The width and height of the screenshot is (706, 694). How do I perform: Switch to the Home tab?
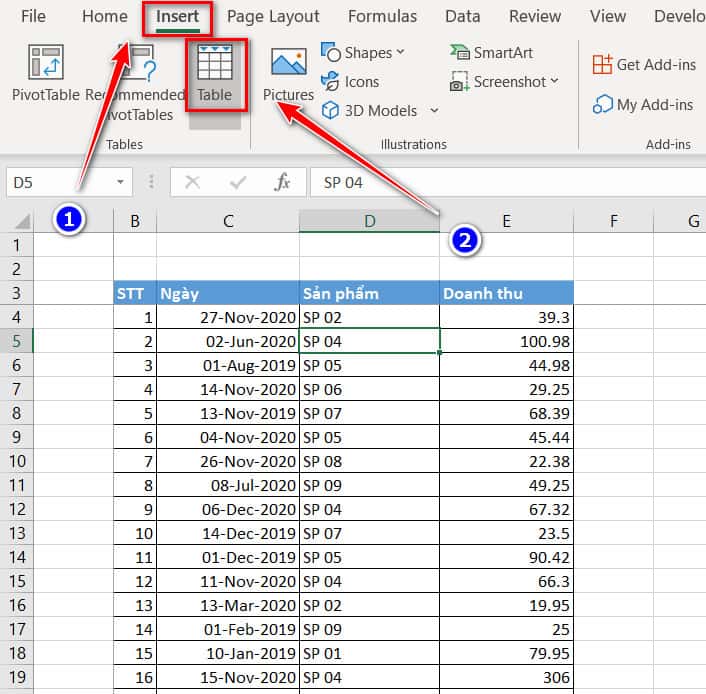pos(104,16)
